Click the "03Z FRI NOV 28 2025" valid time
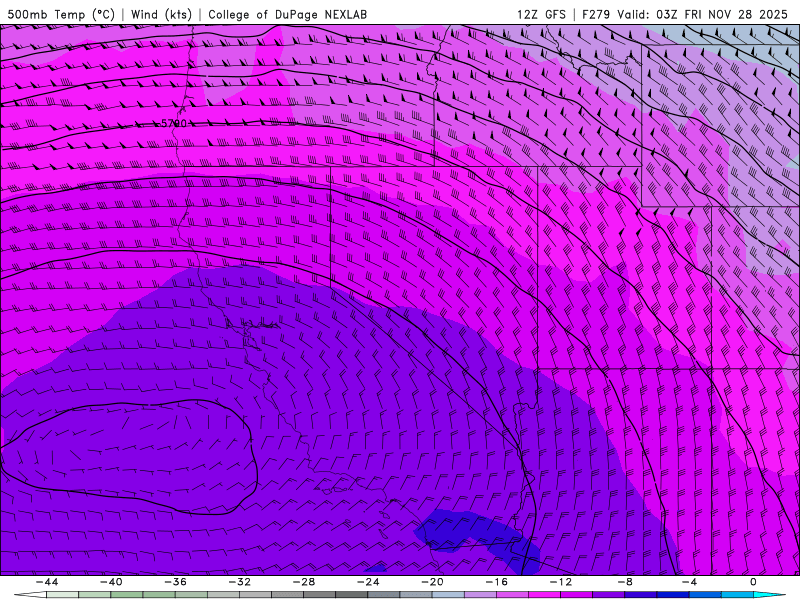The width and height of the screenshot is (800, 600). 722,14
